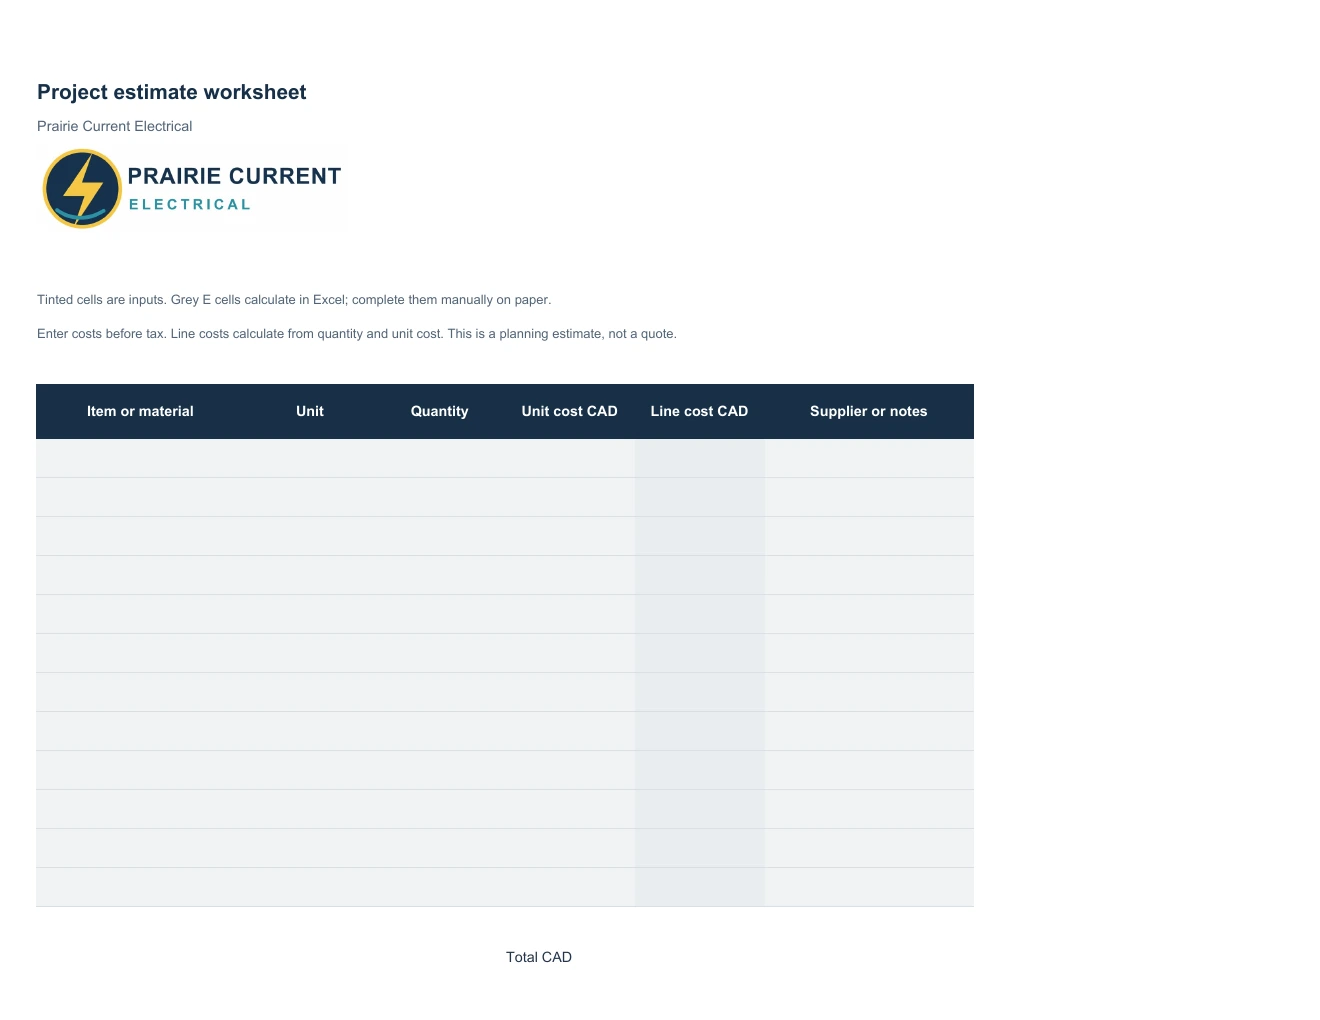
Task: Select the 'Project estimate worksheet' title
Action: 172,92
